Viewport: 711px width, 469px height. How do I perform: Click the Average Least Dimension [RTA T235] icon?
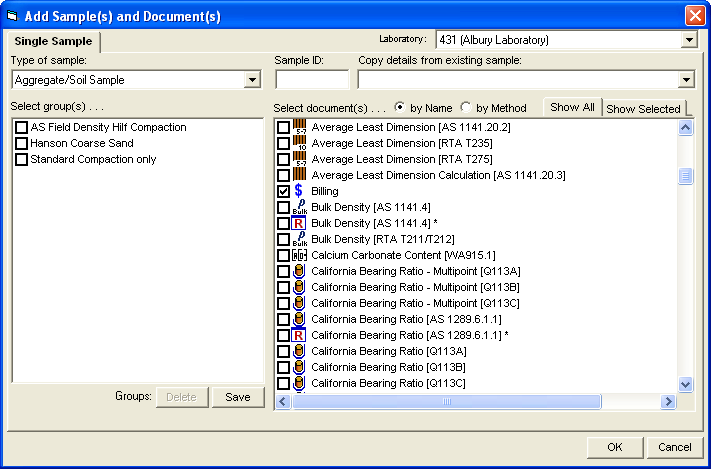point(299,143)
